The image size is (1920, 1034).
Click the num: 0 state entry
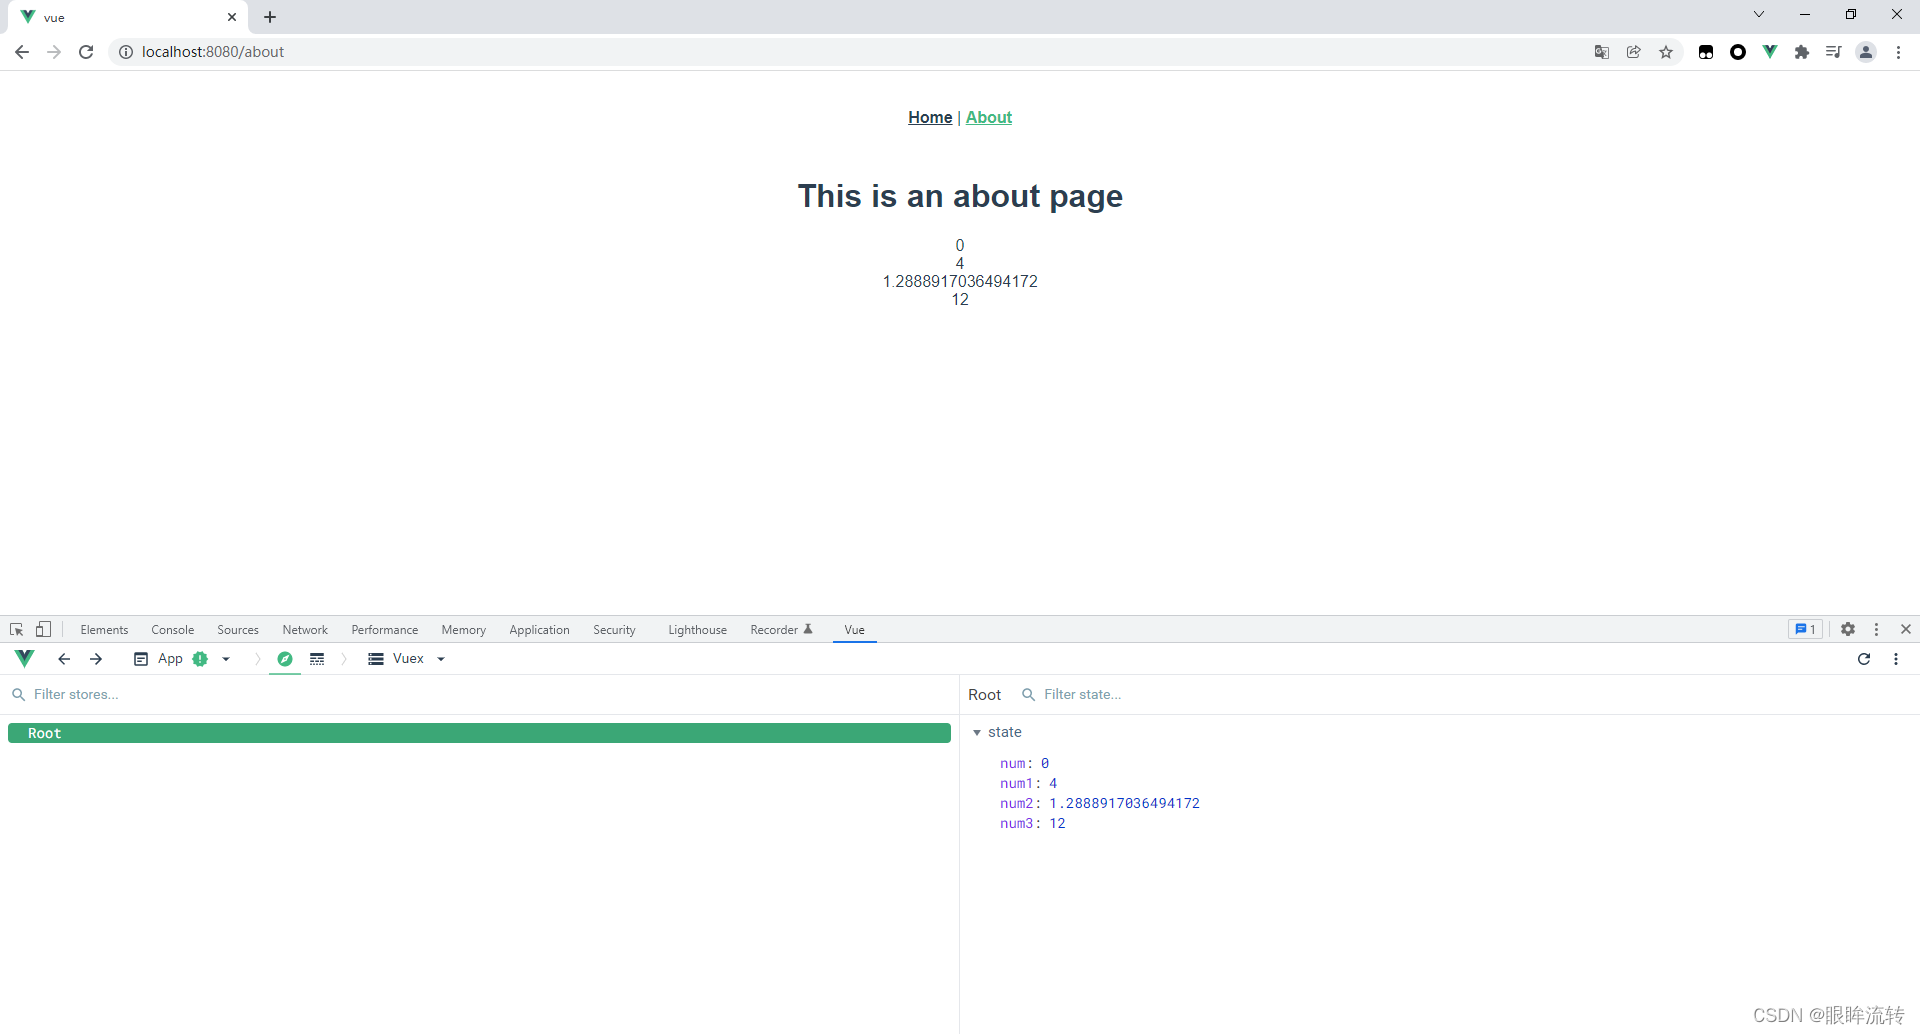(1024, 763)
